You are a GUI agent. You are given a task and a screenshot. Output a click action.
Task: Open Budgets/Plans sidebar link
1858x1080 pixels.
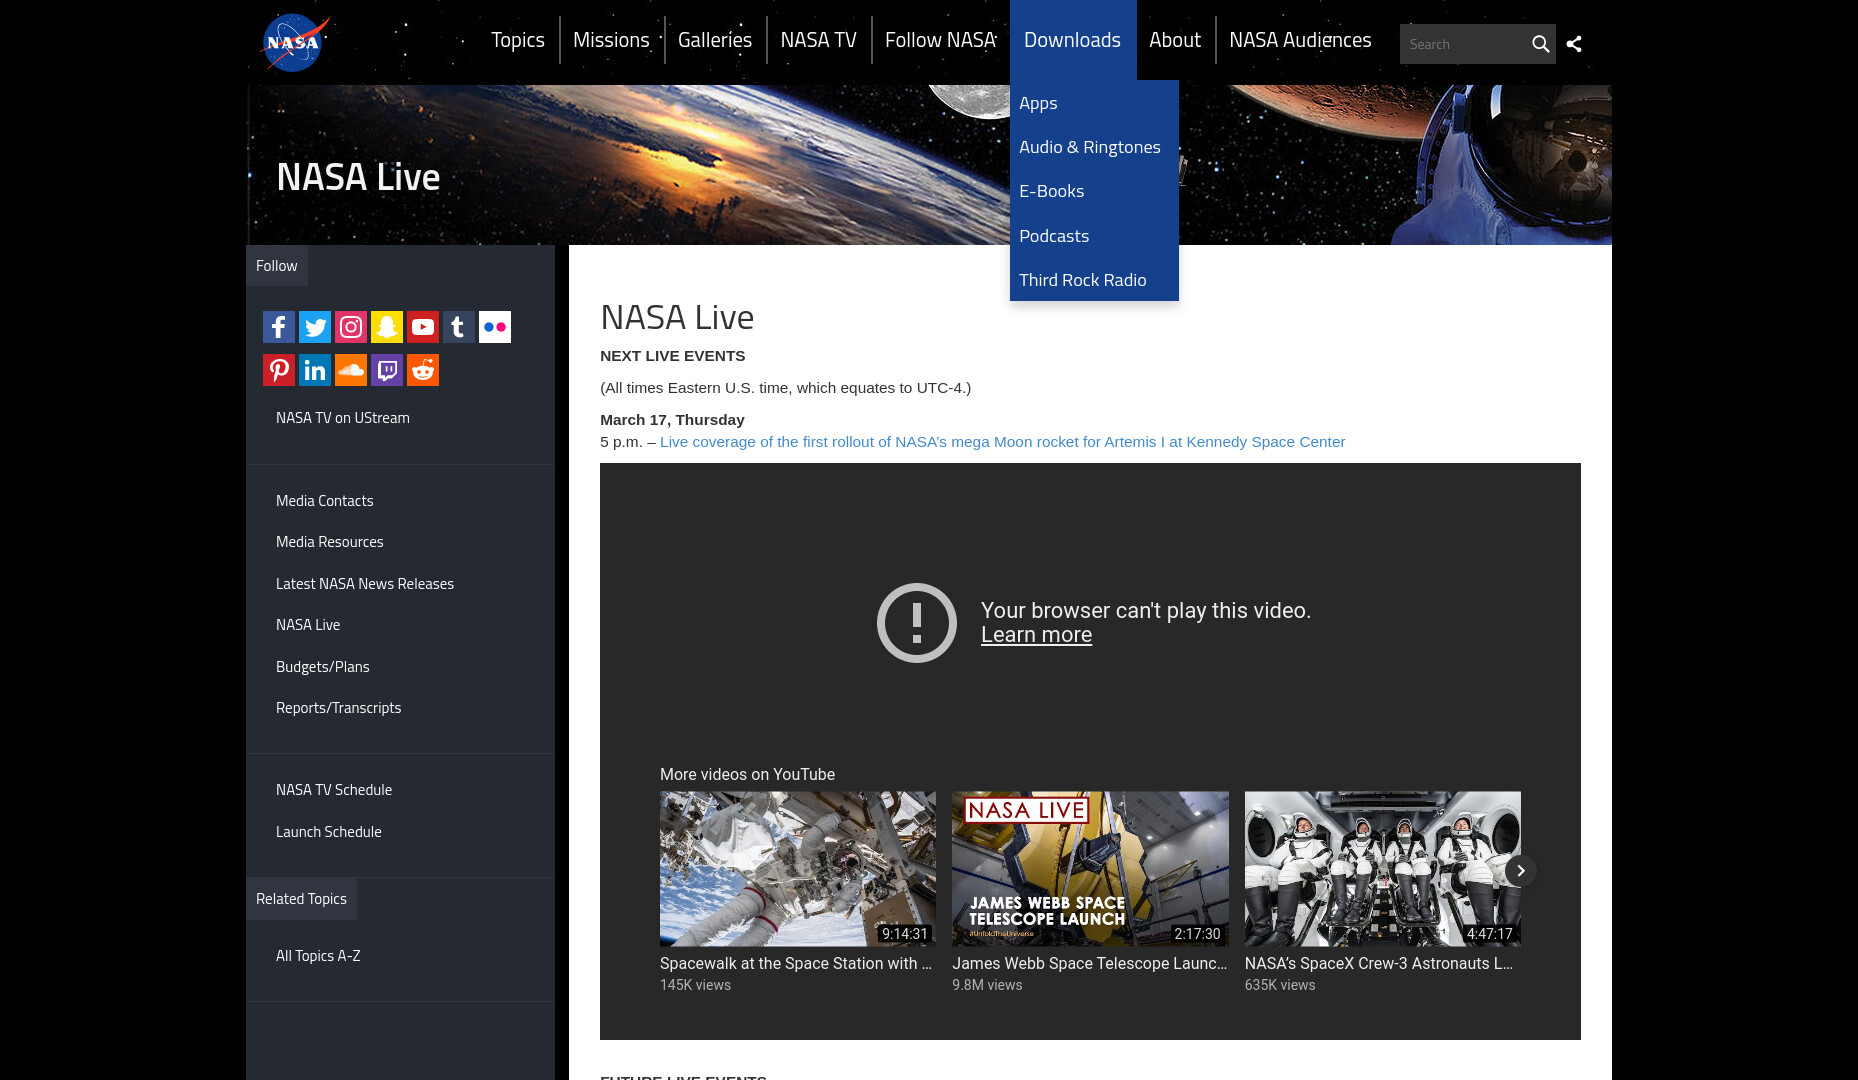point(323,667)
